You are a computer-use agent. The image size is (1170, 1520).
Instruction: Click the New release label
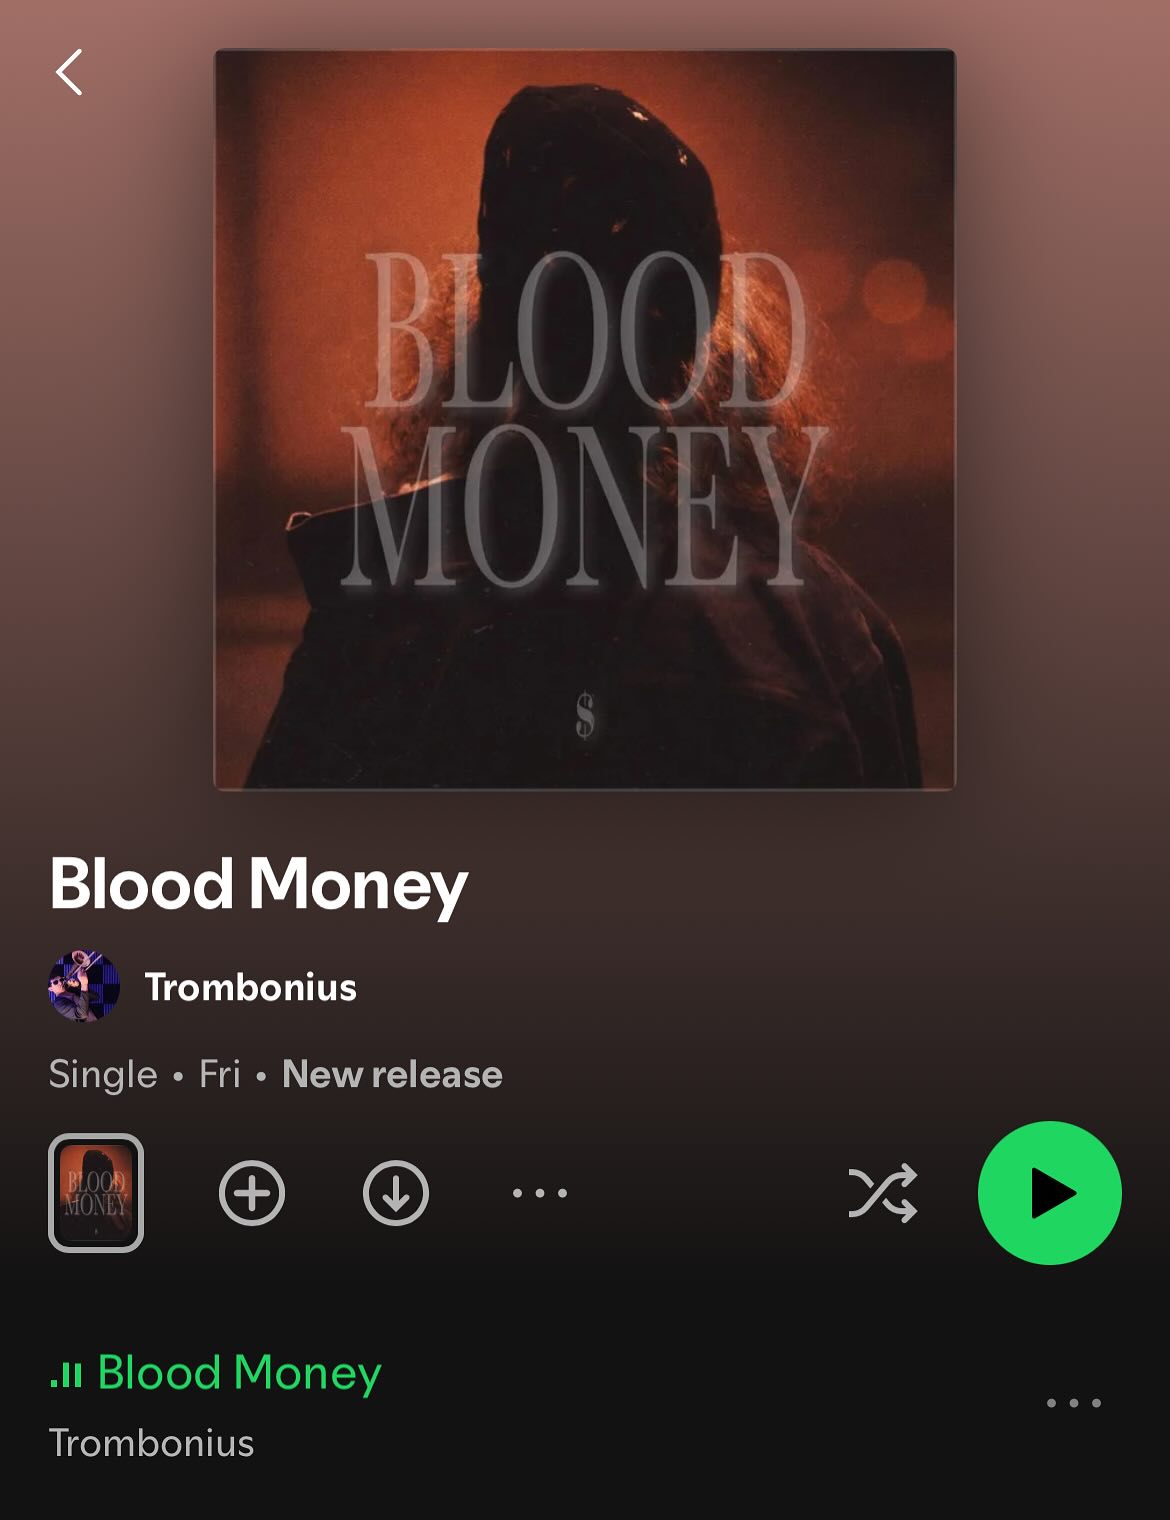click(x=392, y=1074)
